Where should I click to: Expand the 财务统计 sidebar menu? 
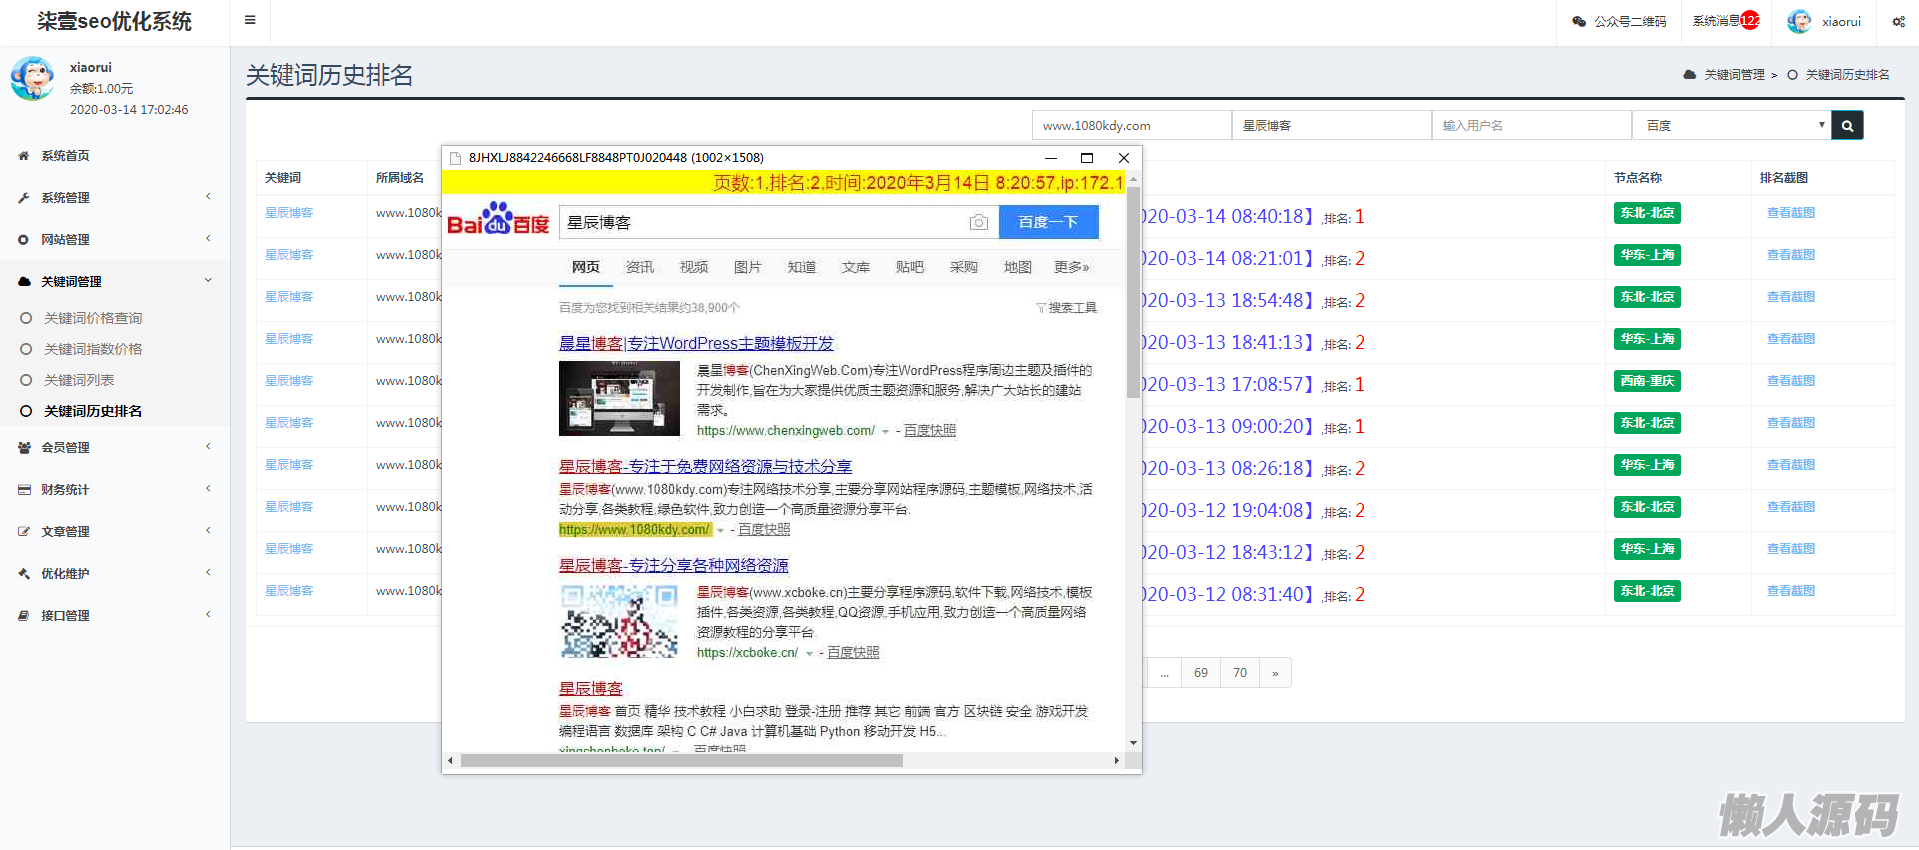65,490
